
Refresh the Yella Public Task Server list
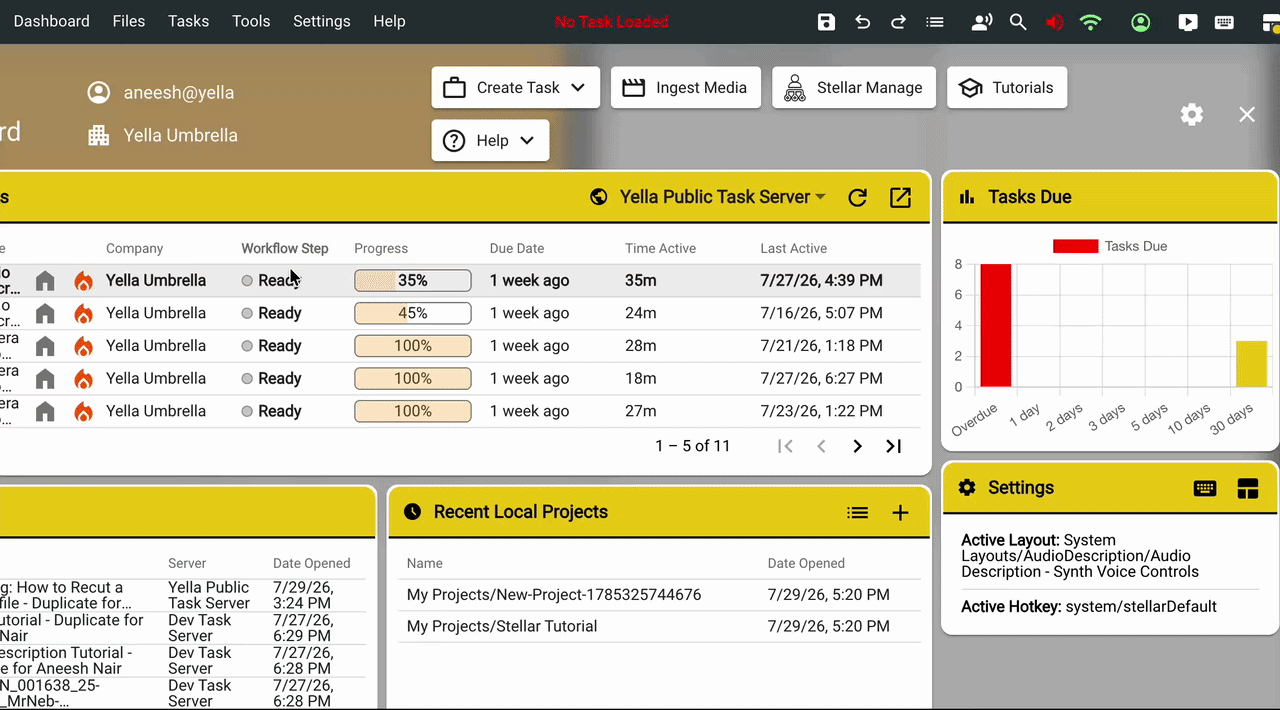857,197
